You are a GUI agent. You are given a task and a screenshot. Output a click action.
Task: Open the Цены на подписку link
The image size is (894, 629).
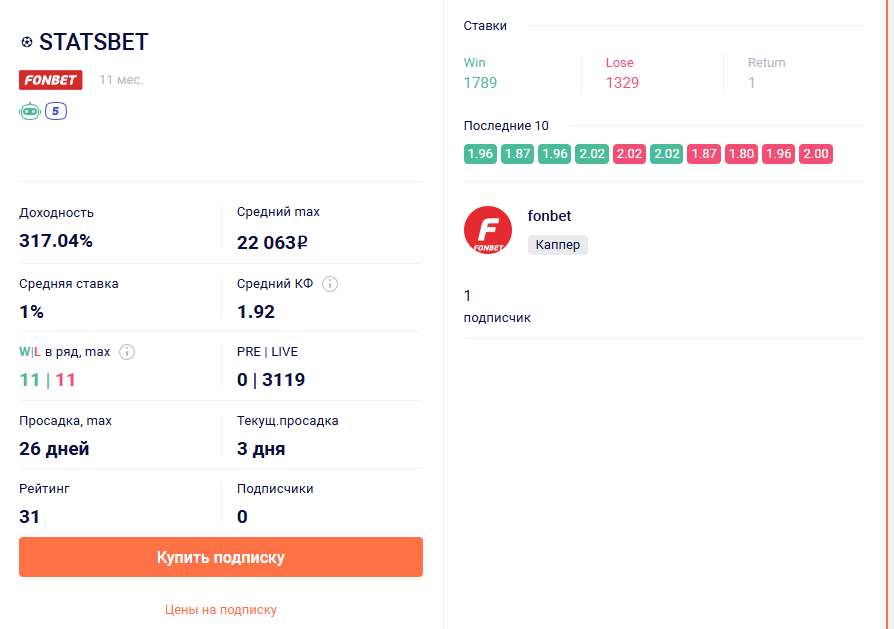click(221, 610)
